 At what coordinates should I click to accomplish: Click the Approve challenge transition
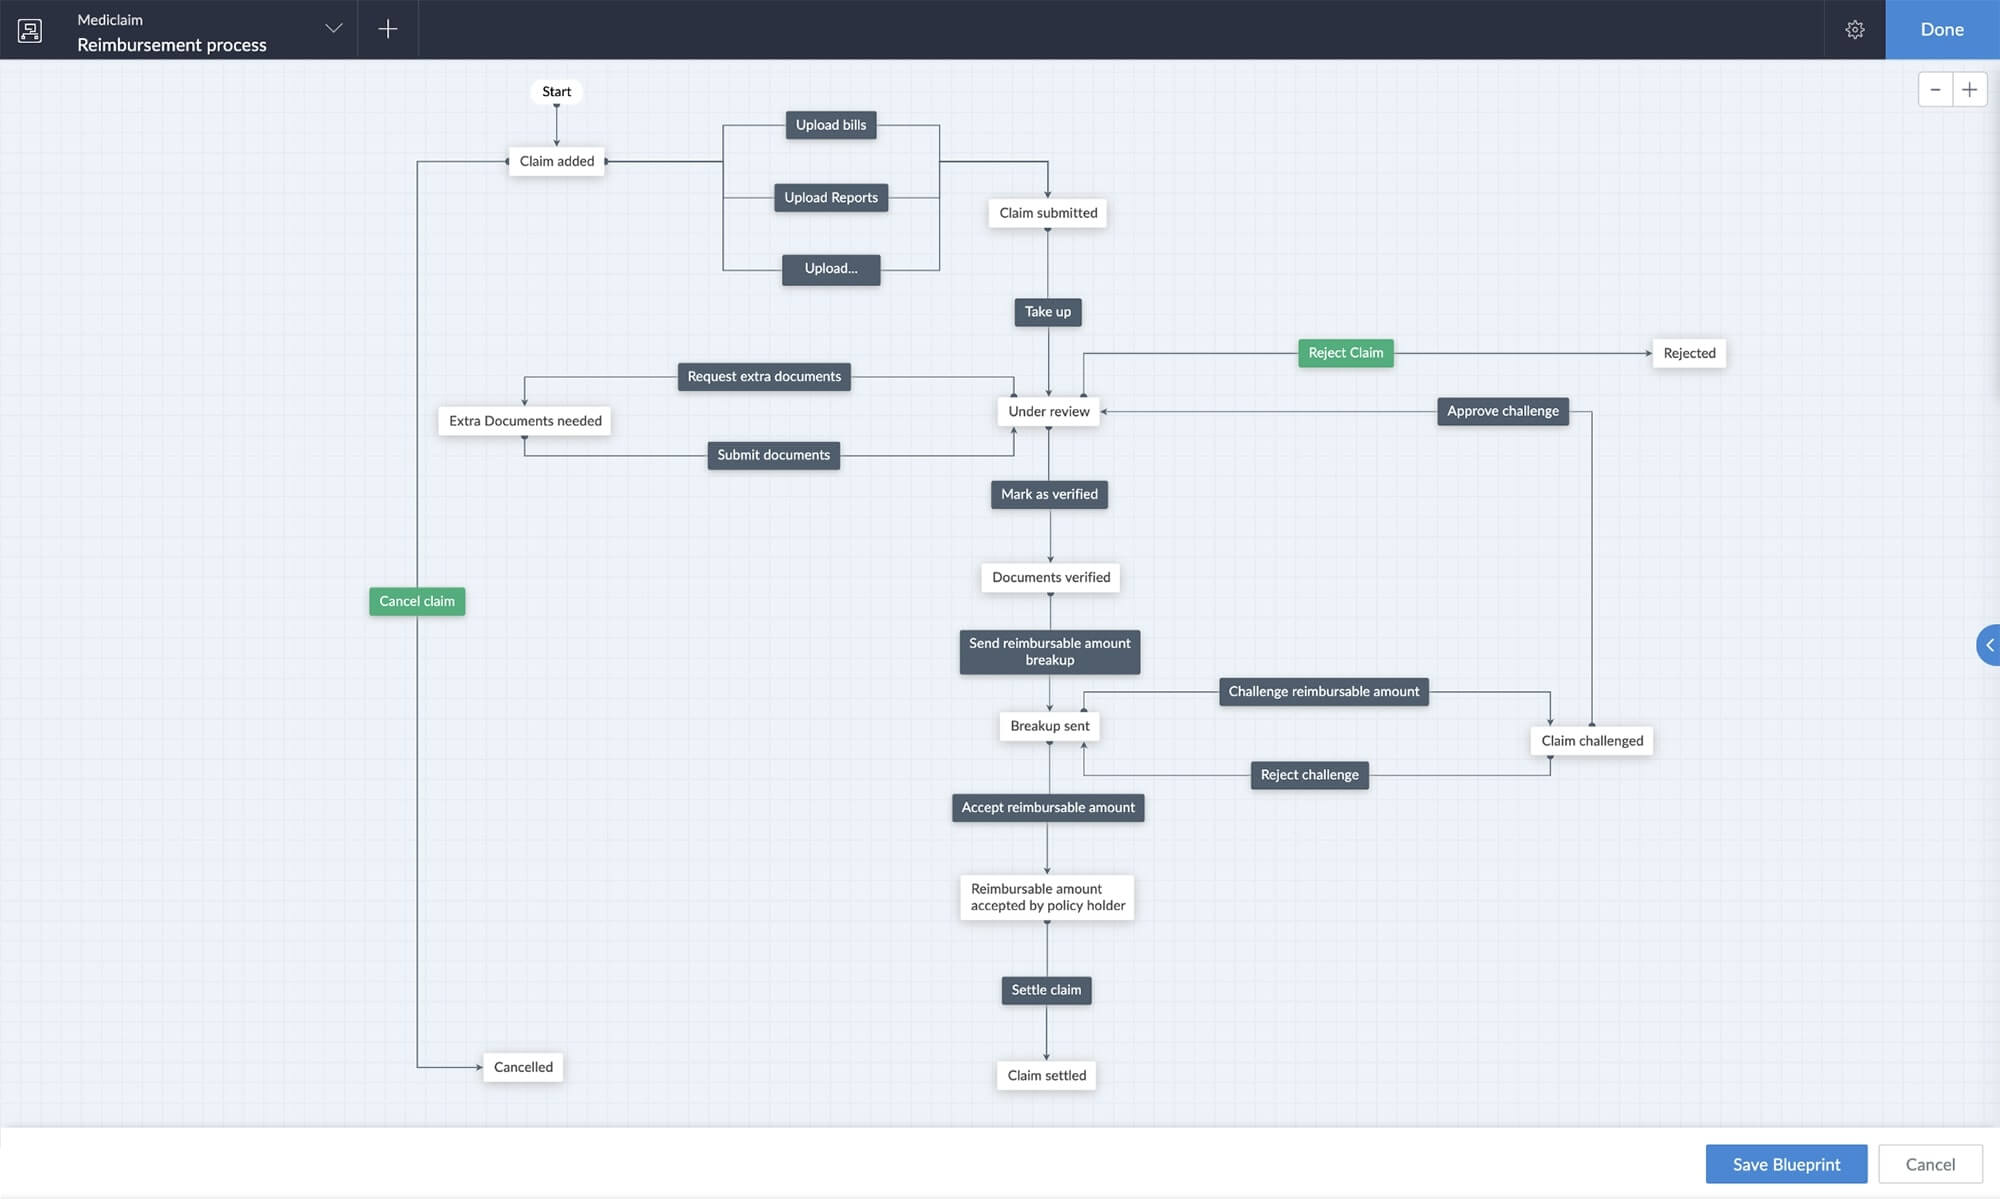pyautogui.click(x=1502, y=411)
